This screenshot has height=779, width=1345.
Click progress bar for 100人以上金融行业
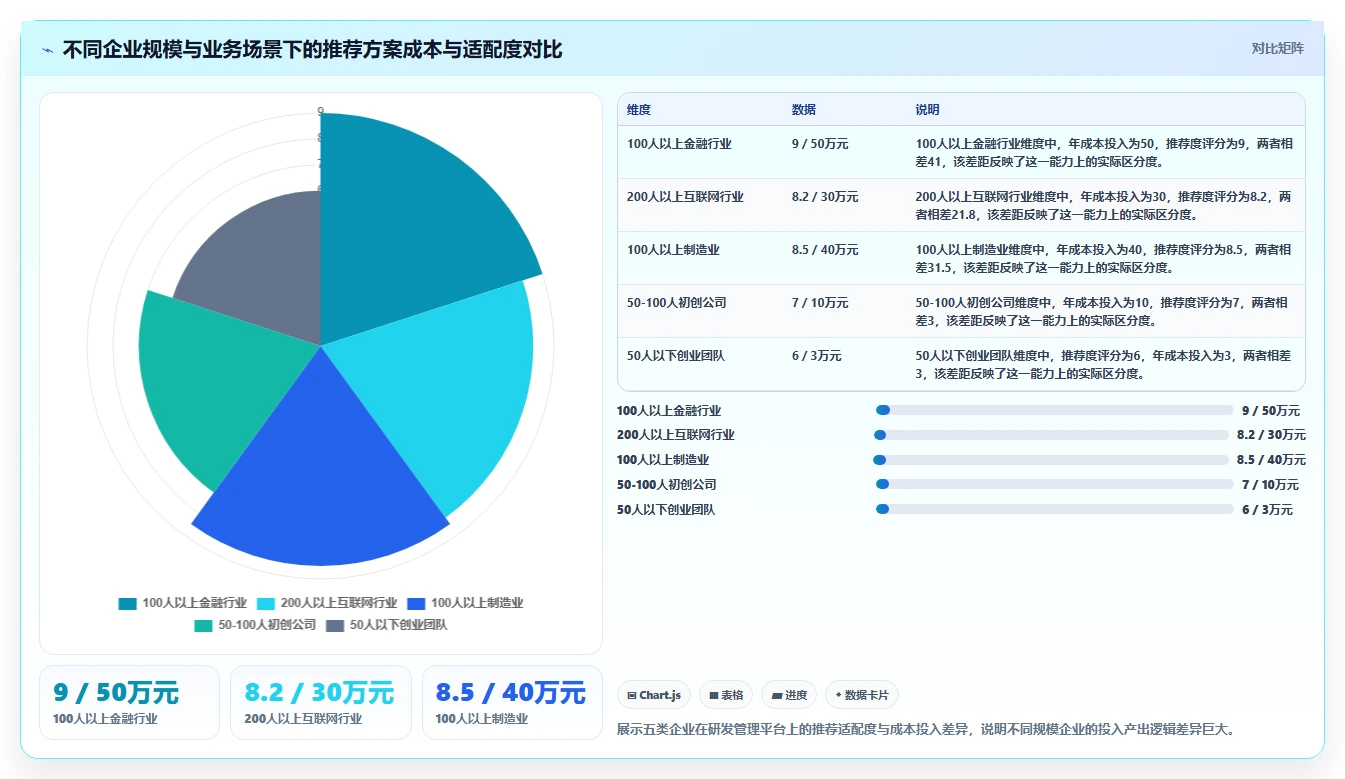click(x=1054, y=410)
